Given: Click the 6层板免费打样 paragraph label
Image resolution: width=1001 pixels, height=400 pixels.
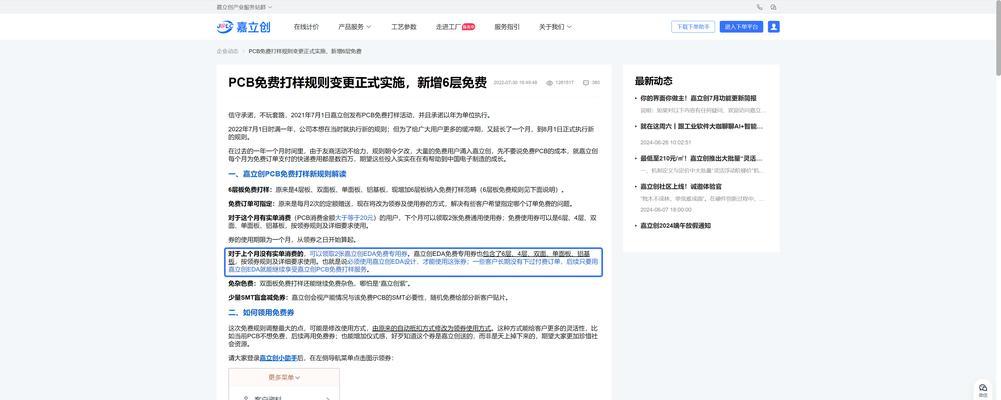Looking at the screenshot, I should coord(250,190).
